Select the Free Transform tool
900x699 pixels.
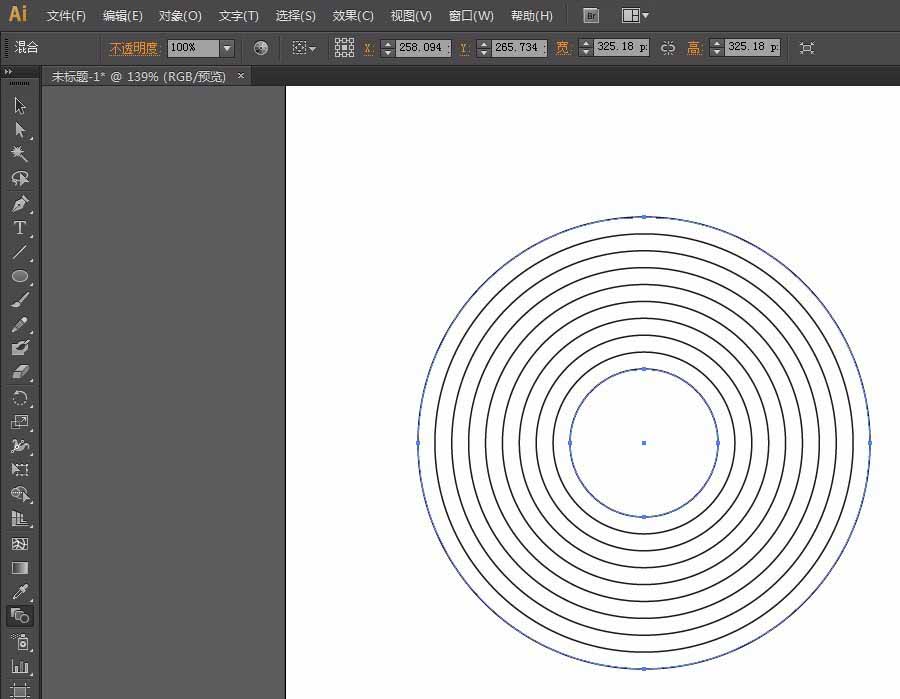click(20, 470)
